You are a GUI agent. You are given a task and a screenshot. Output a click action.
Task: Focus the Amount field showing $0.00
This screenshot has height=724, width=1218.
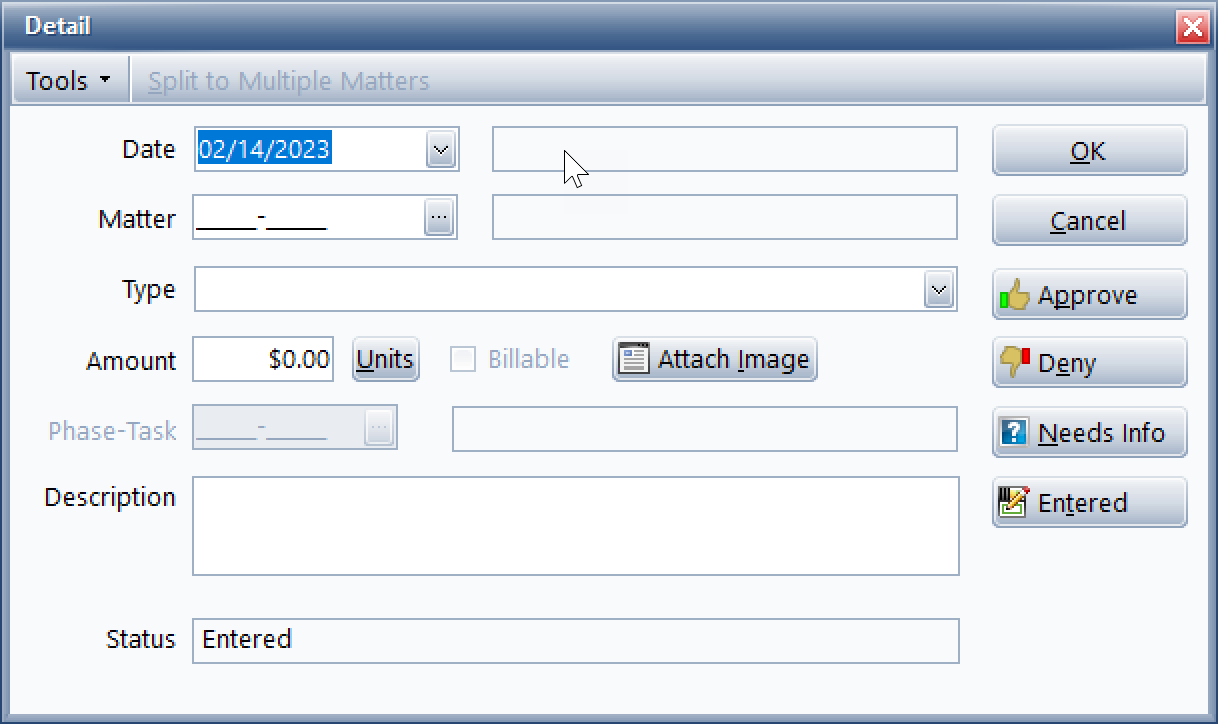[x=263, y=359]
